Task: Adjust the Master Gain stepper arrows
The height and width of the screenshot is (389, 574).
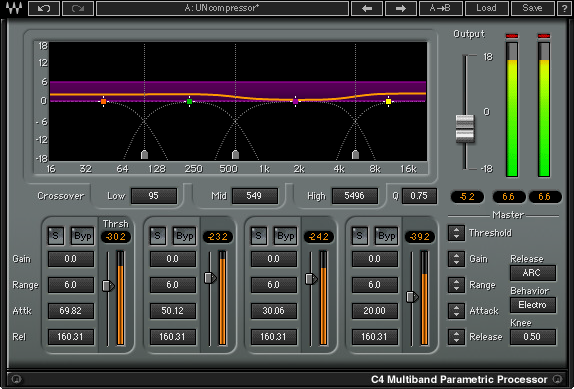Action: pos(456,259)
